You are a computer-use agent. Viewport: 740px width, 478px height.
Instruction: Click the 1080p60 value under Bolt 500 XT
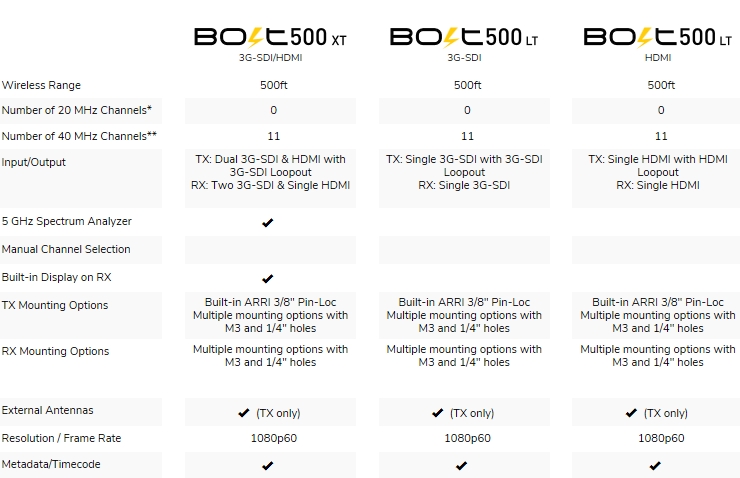pos(274,438)
